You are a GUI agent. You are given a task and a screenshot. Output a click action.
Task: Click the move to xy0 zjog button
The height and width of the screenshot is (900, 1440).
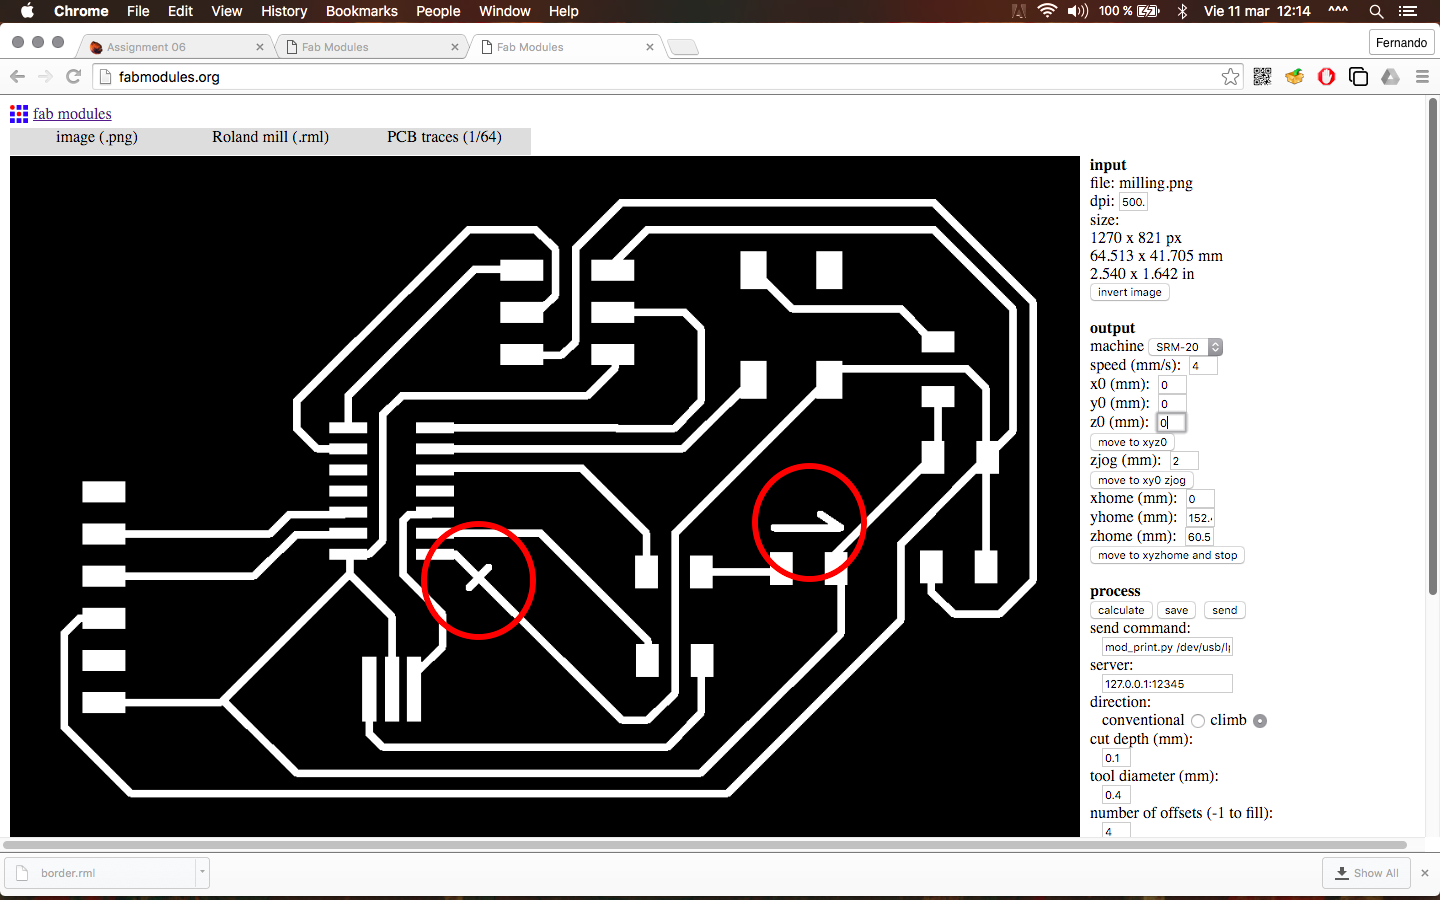(x=1142, y=480)
